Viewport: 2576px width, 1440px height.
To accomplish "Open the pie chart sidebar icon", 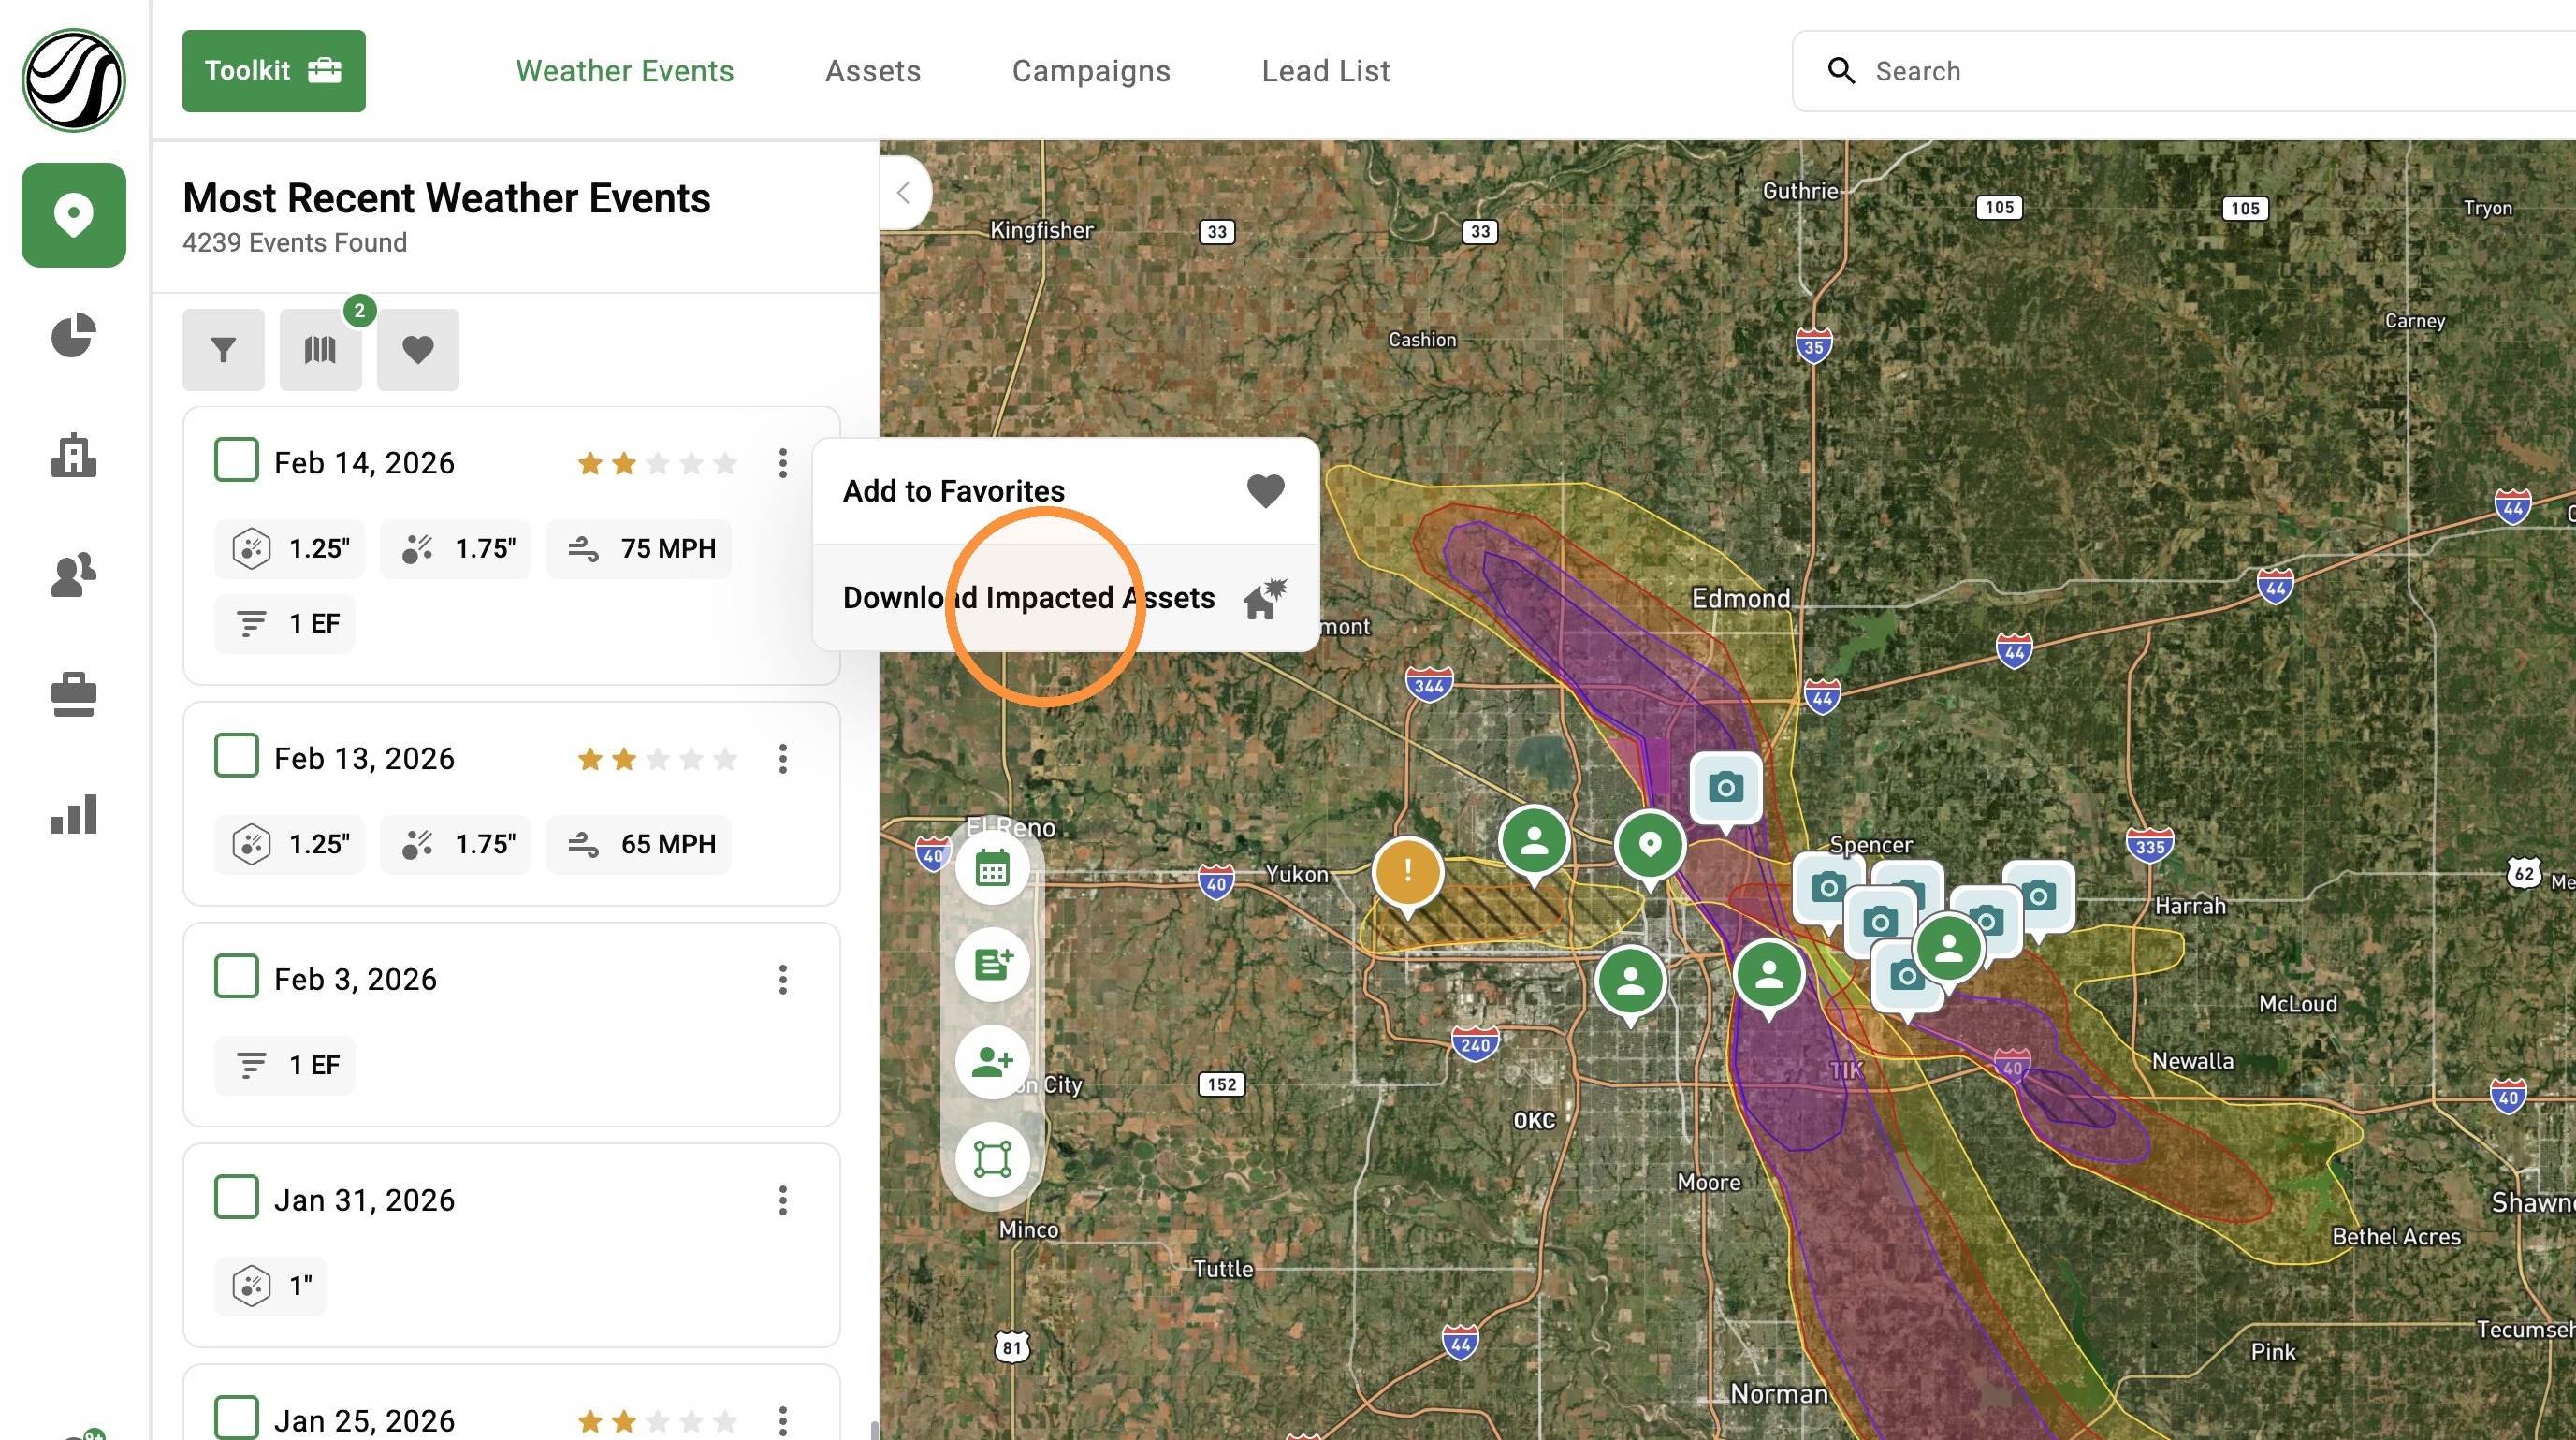I will (74, 335).
